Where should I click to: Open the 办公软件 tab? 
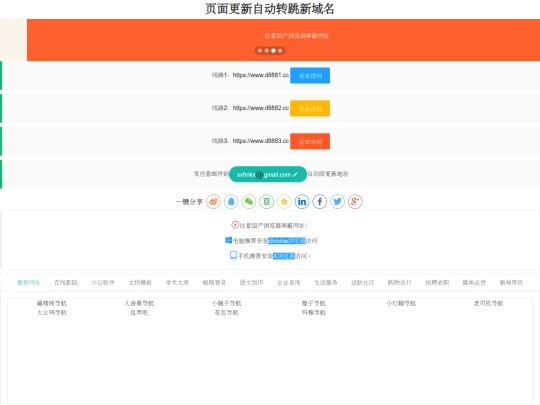pos(103,283)
